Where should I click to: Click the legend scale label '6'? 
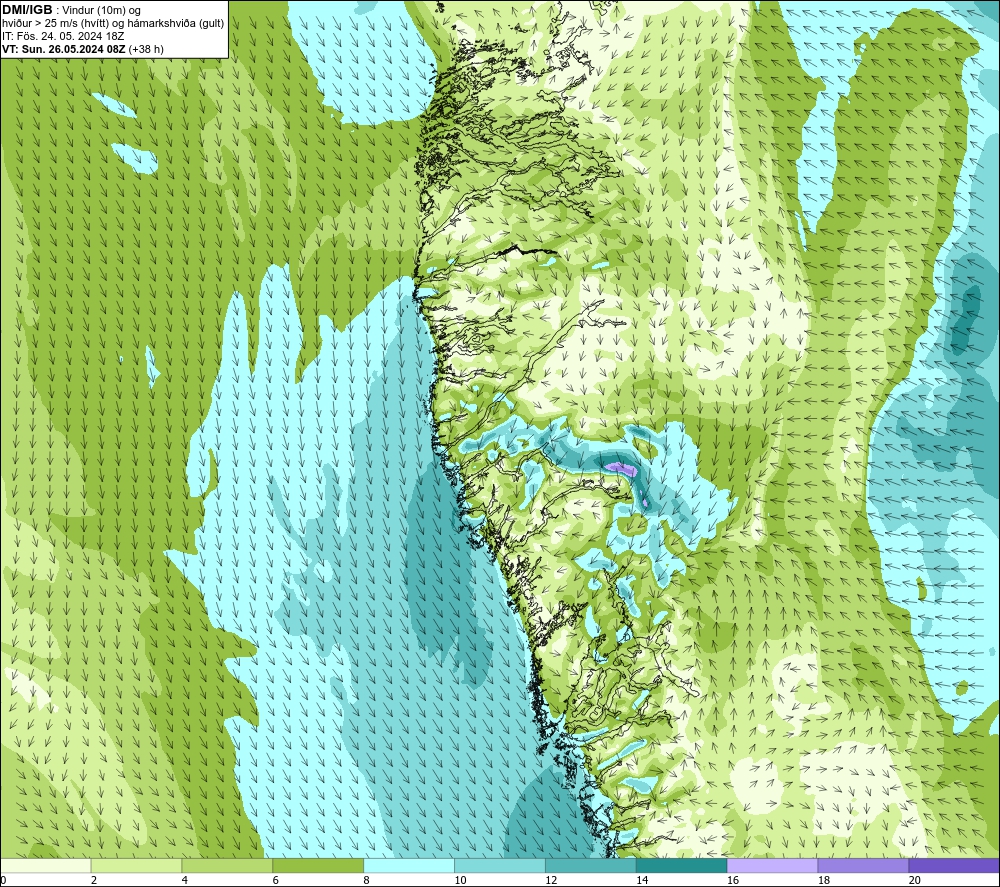(276, 880)
